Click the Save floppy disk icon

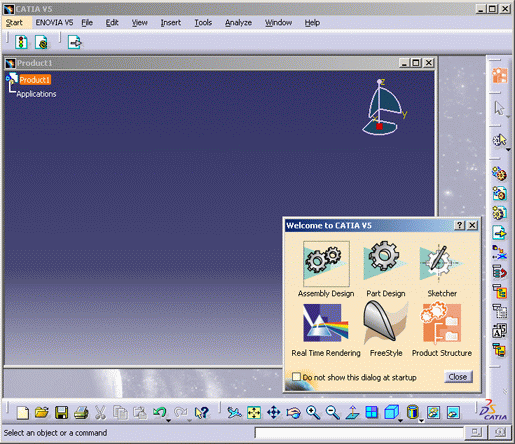[x=62, y=413]
